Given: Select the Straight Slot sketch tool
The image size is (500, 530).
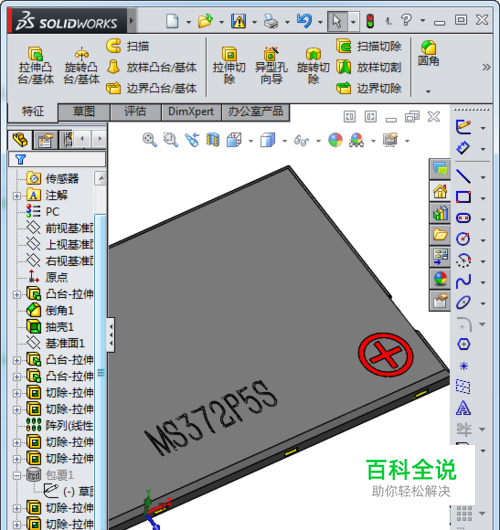Looking at the screenshot, I should coord(463,218).
